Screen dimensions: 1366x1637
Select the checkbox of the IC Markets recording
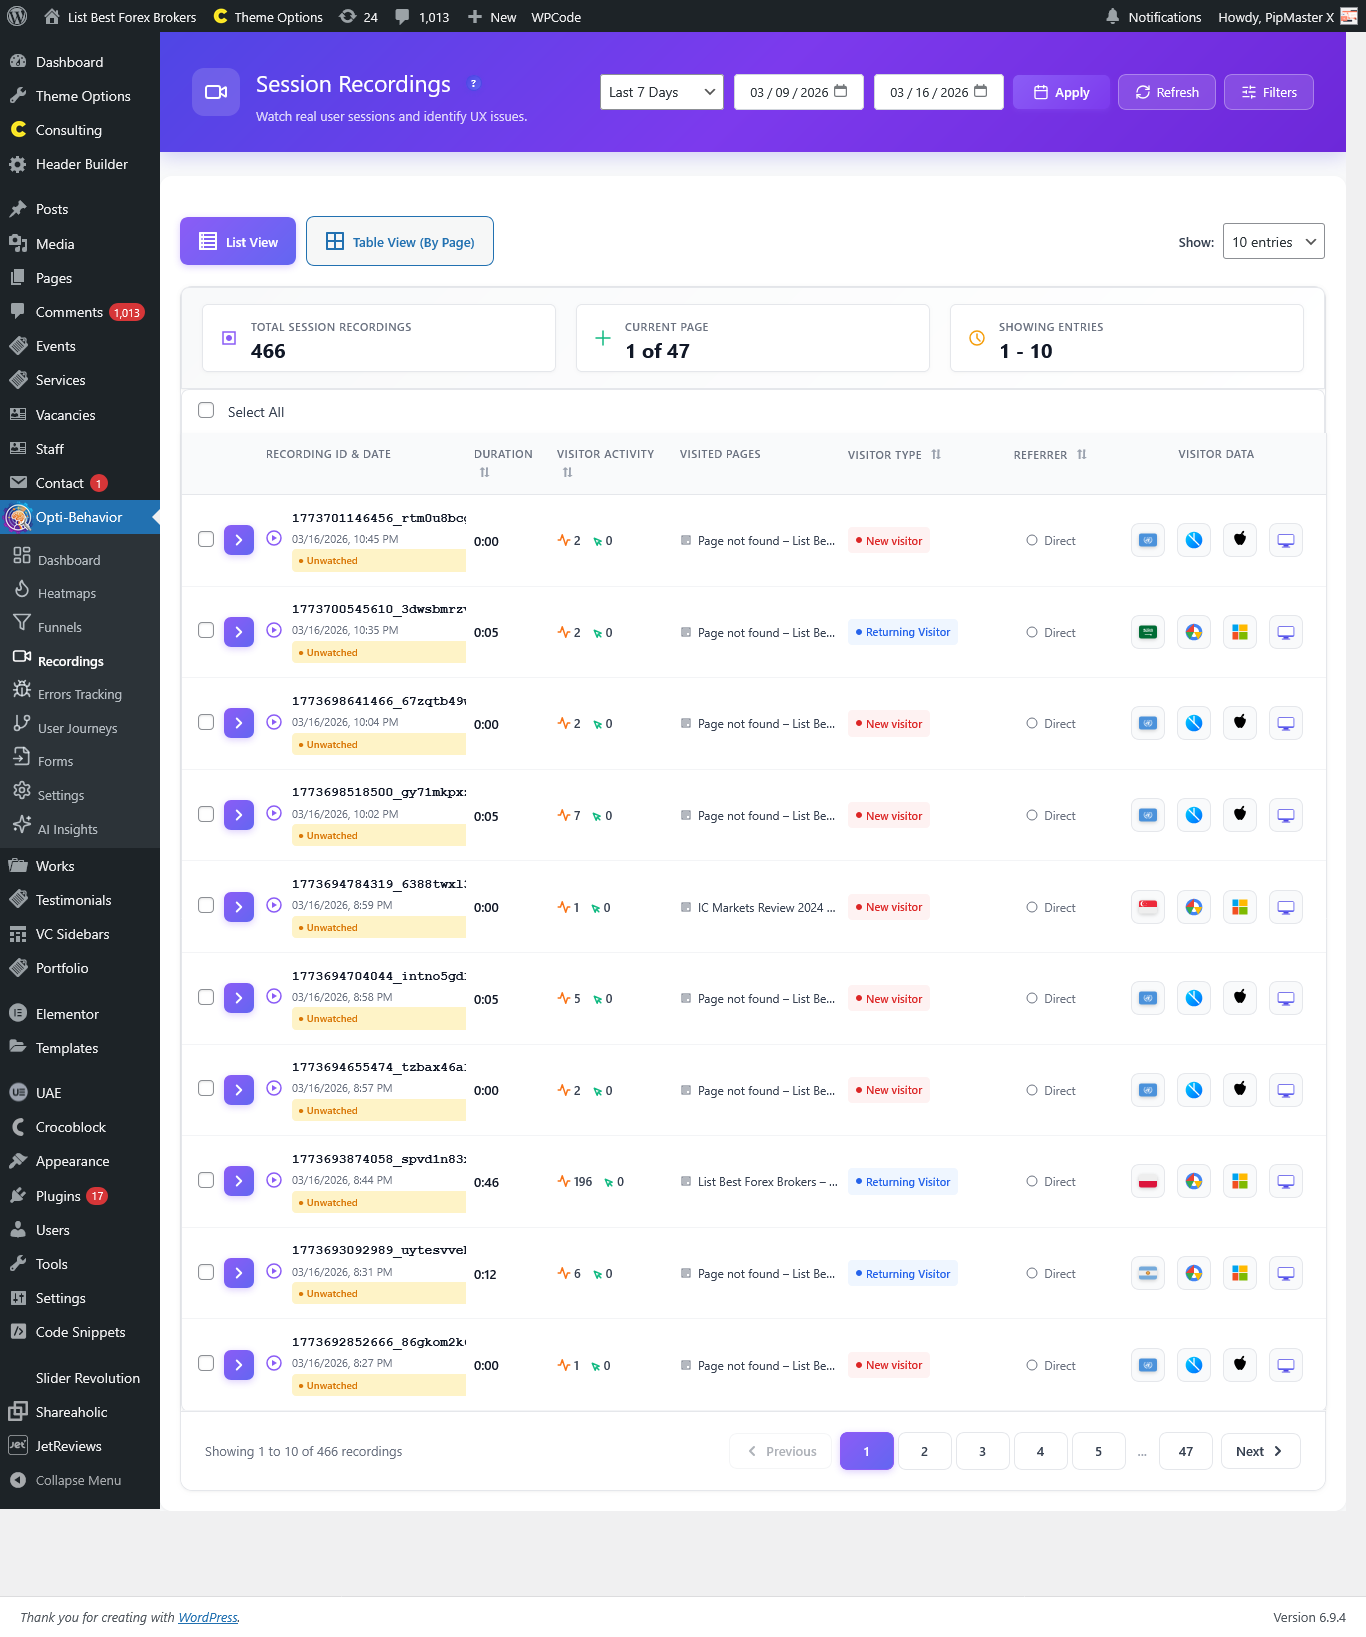(x=206, y=906)
